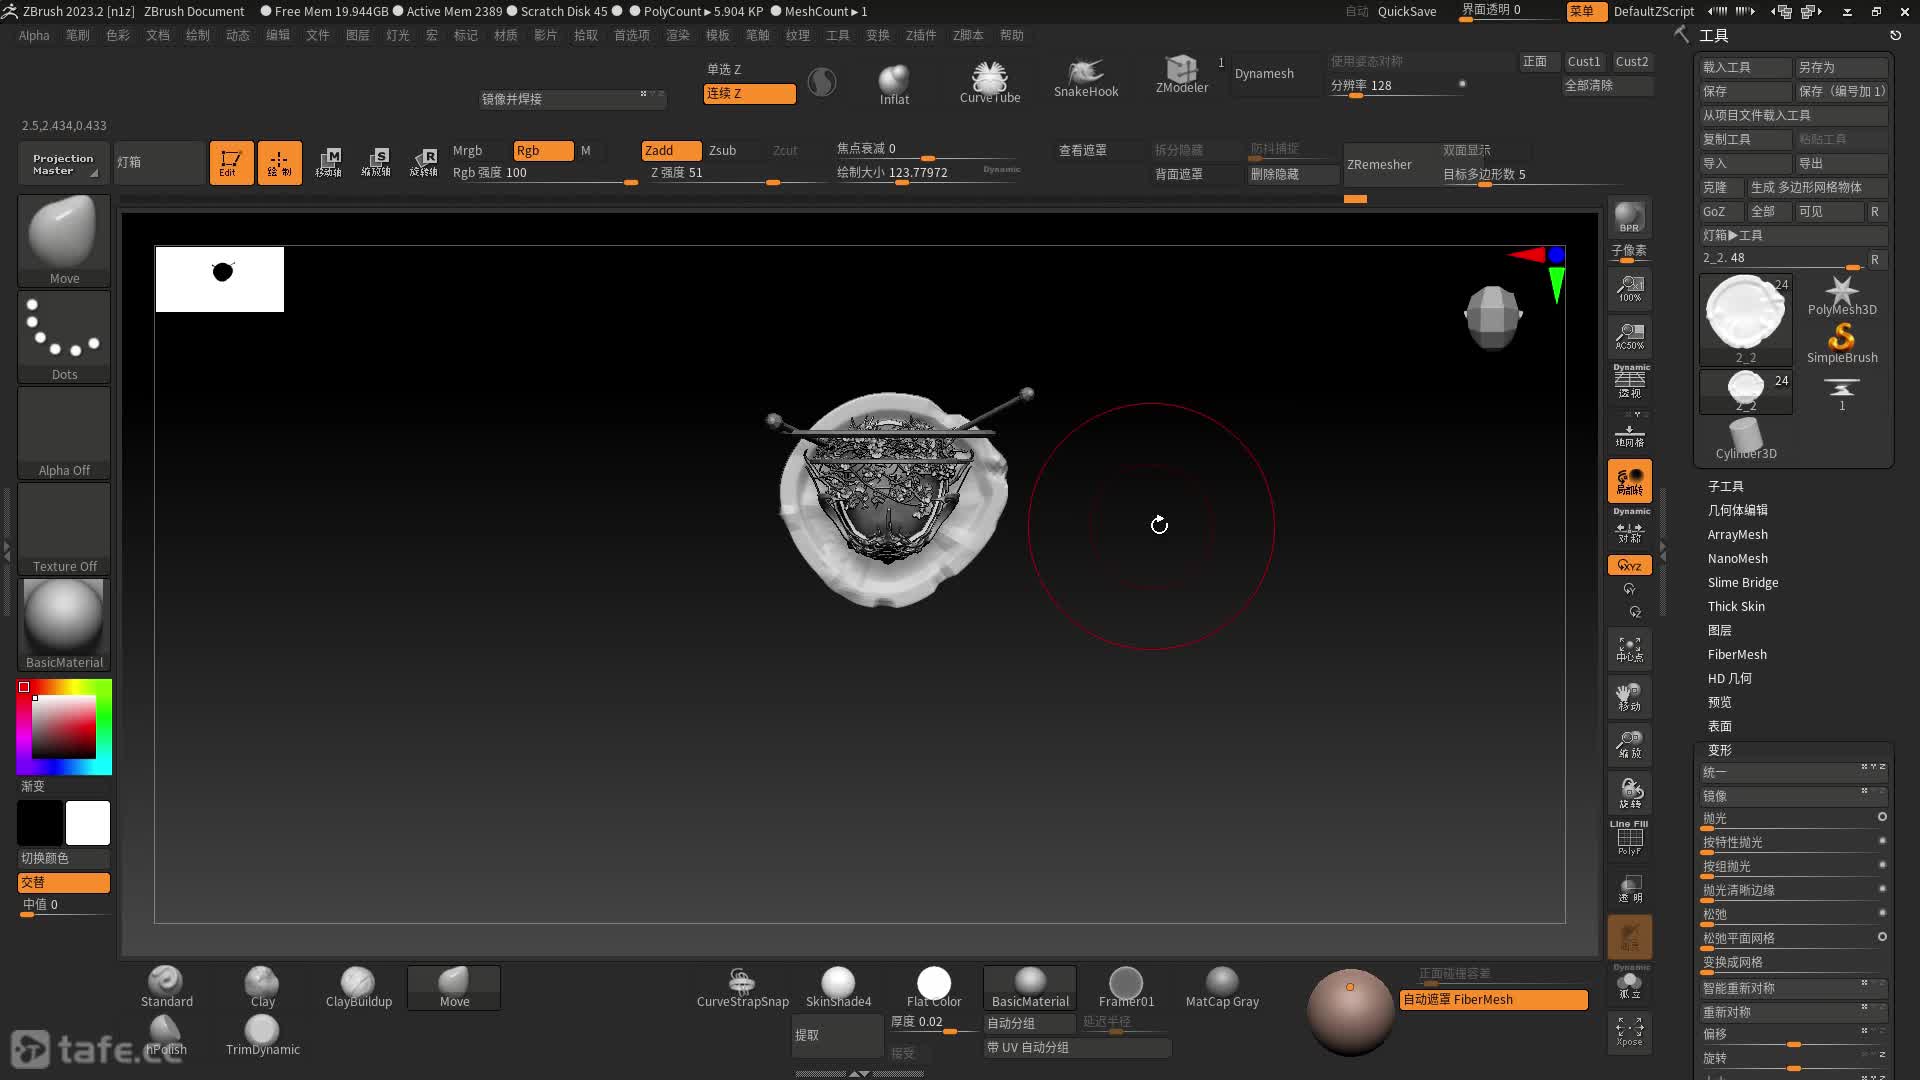This screenshot has height=1080, width=1920.
Task: Toggle 自动遮罩 FiberMesh option
Action: (x=1494, y=999)
